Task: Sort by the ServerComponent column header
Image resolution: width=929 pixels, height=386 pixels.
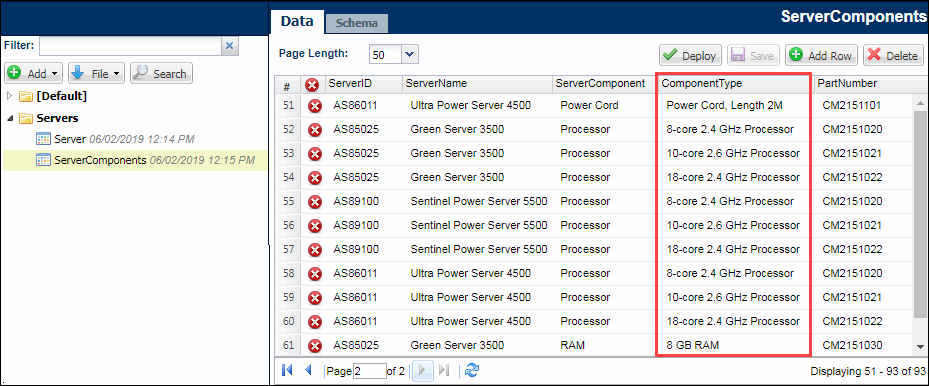Action: click(604, 84)
